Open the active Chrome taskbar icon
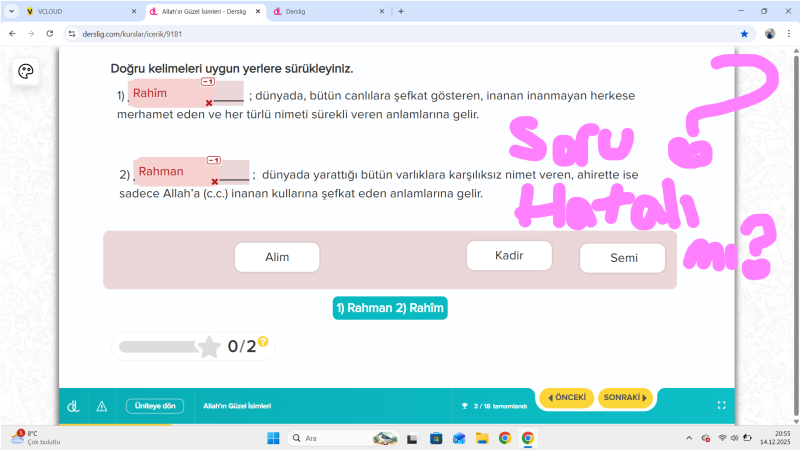Image resolution: width=800 pixels, height=450 pixels. [x=528, y=438]
